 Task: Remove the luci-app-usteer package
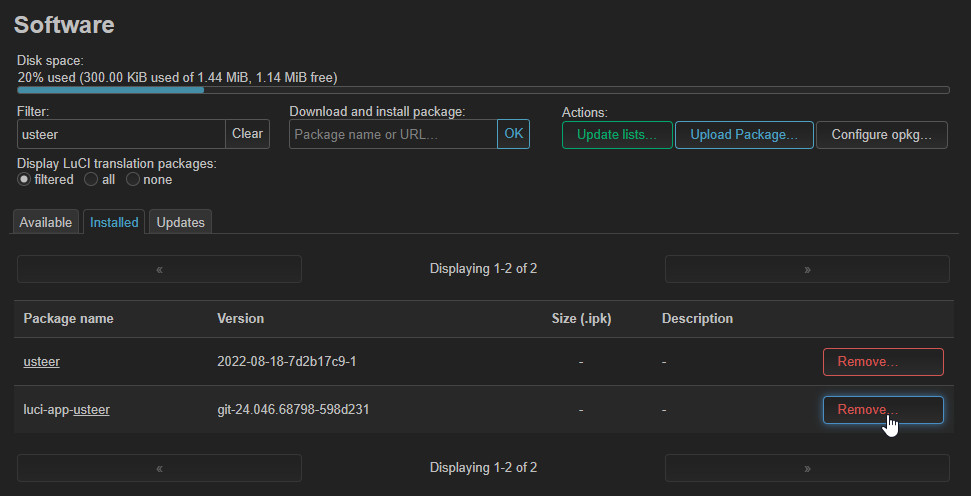[882, 409]
